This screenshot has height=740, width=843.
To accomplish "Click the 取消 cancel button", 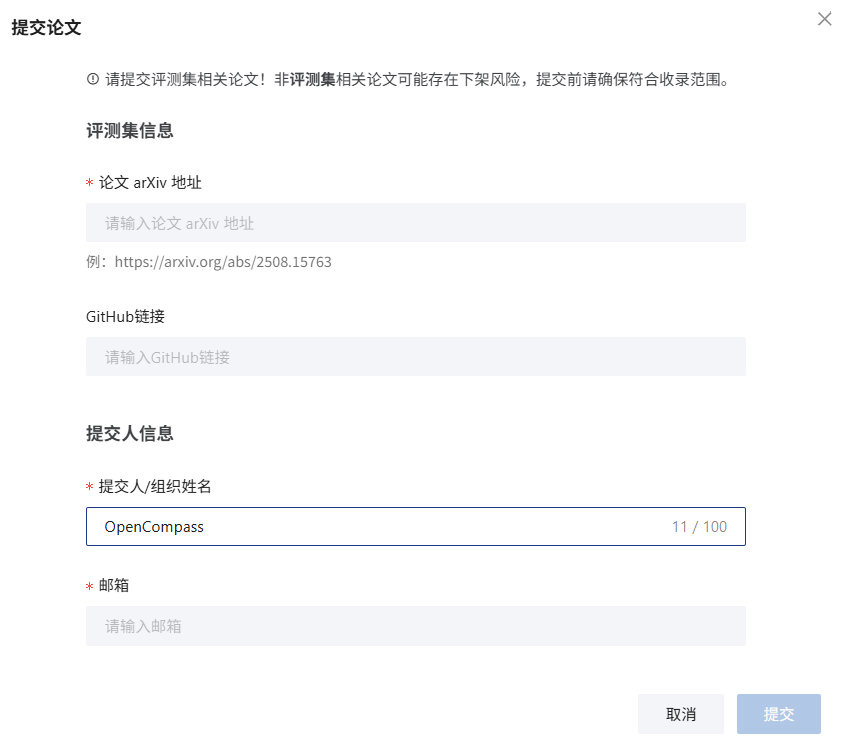I will (680, 713).
